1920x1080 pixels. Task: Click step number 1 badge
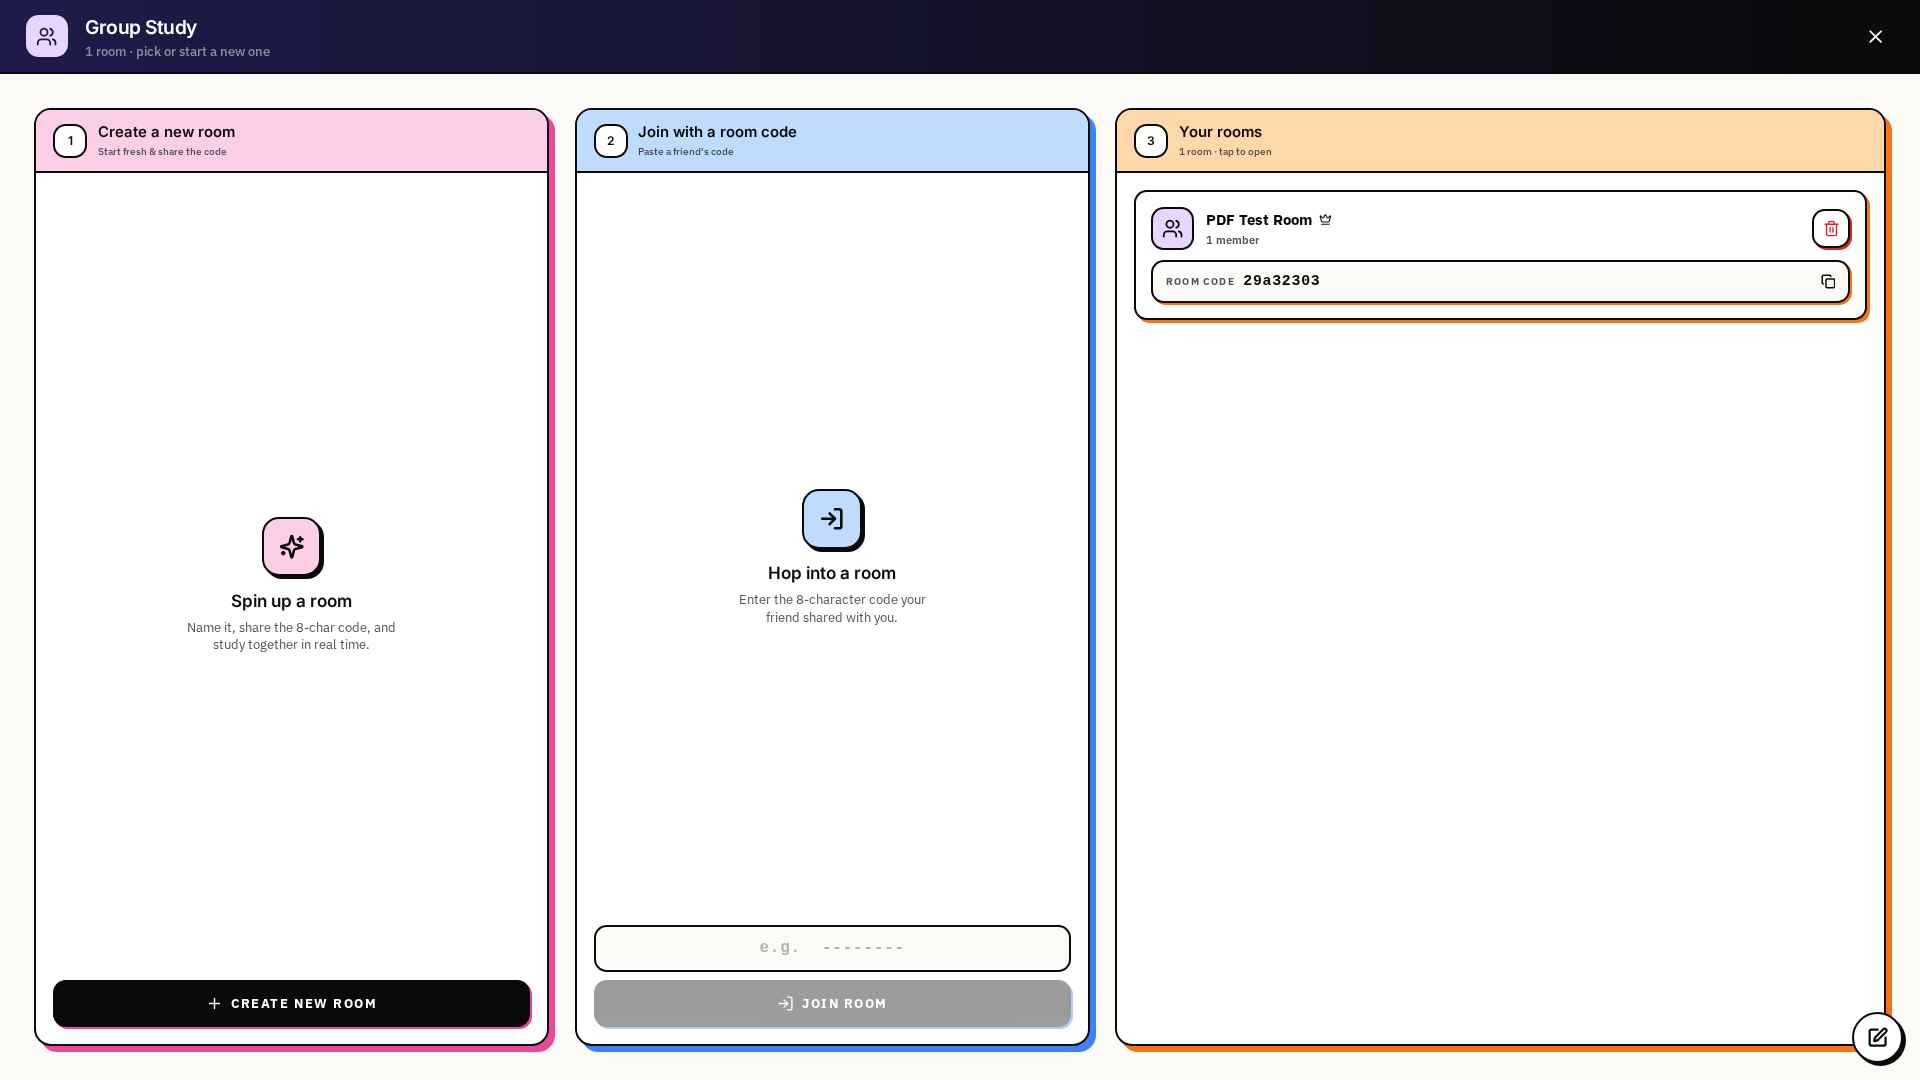pos(70,141)
